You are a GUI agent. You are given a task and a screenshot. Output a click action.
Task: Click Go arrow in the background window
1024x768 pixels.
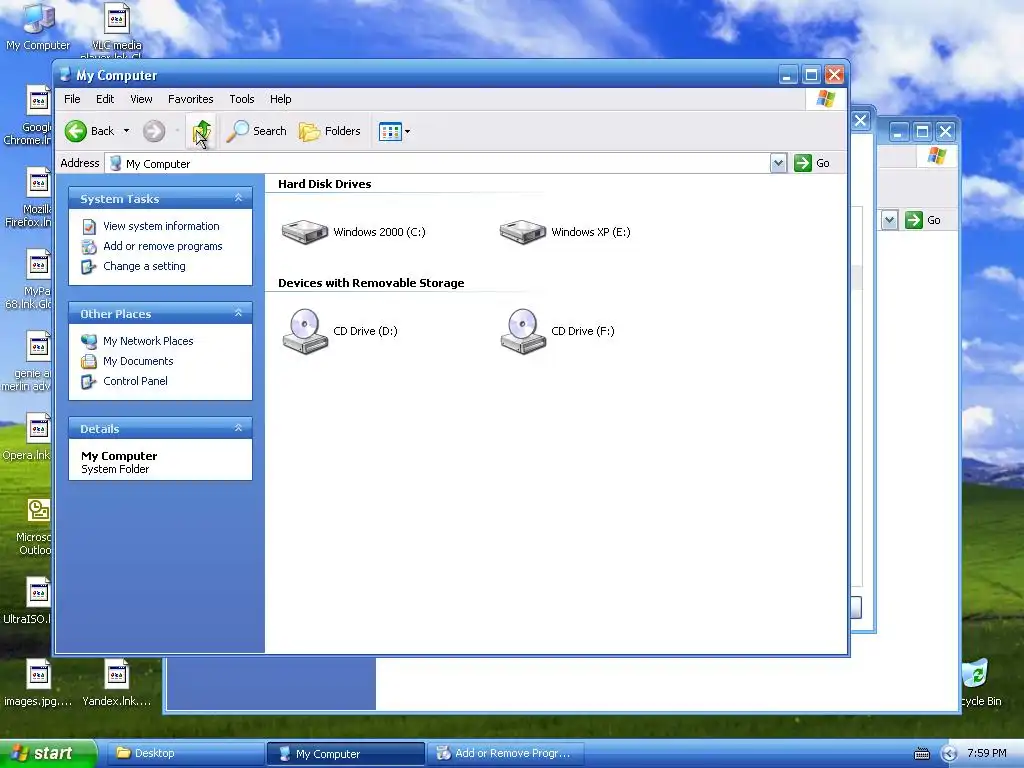tap(914, 220)
